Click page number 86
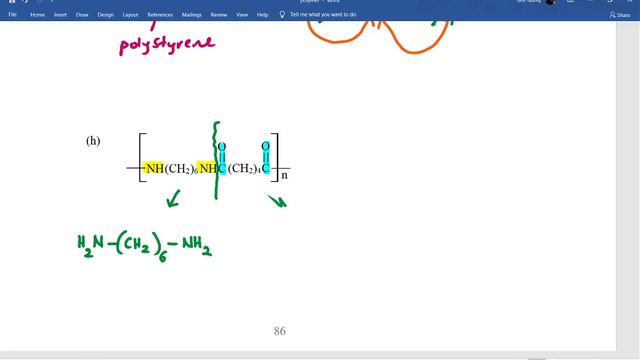Image resolution: width=640 pixels, height=360 pixels. click(x=280, y=331)
